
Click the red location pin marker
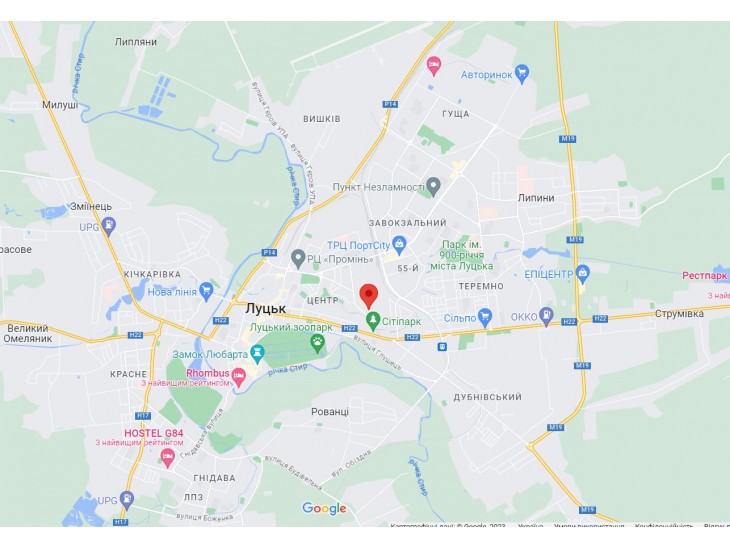369,296
